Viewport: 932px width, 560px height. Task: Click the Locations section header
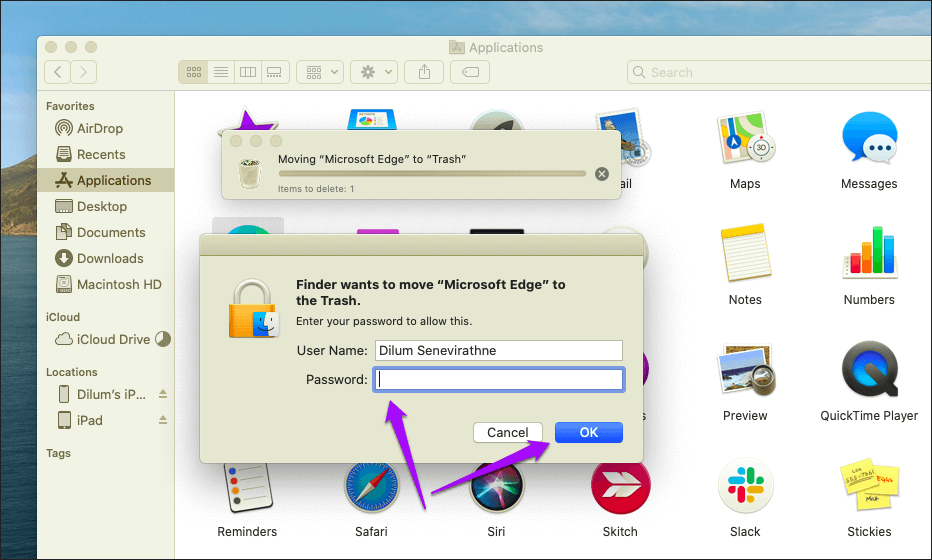tap(71, 372)
